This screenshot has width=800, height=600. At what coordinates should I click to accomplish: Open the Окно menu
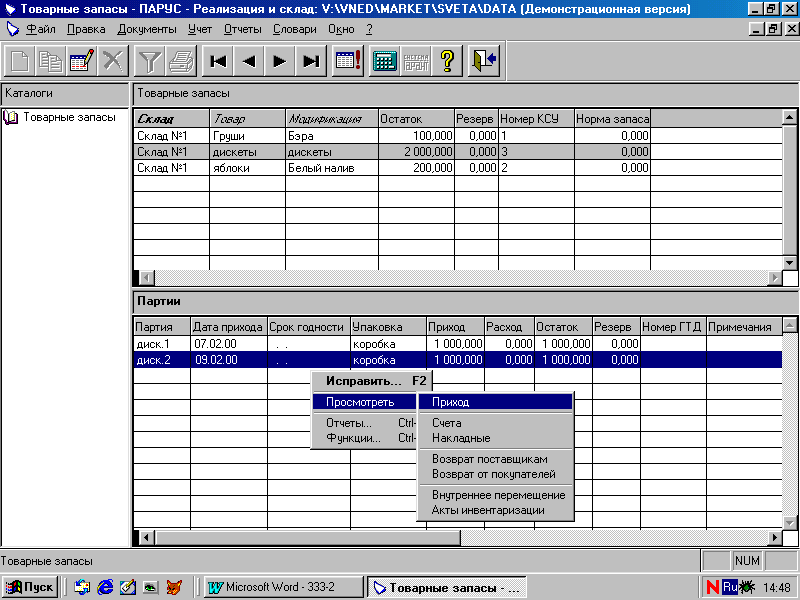pyautogui.click(x=341, y=29)
